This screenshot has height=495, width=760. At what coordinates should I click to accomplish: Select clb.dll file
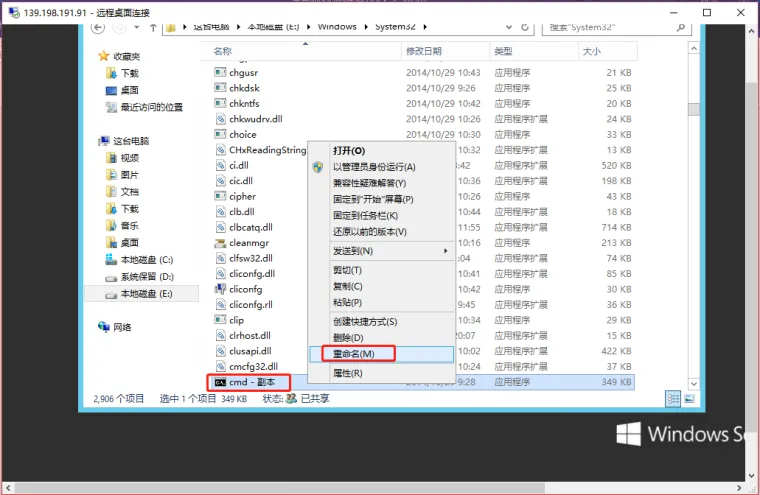pyautogui.click(x=235, y=212)
